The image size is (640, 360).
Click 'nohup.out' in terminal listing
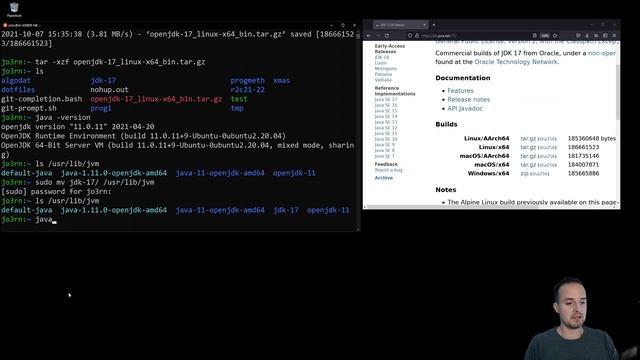[109, 90]
